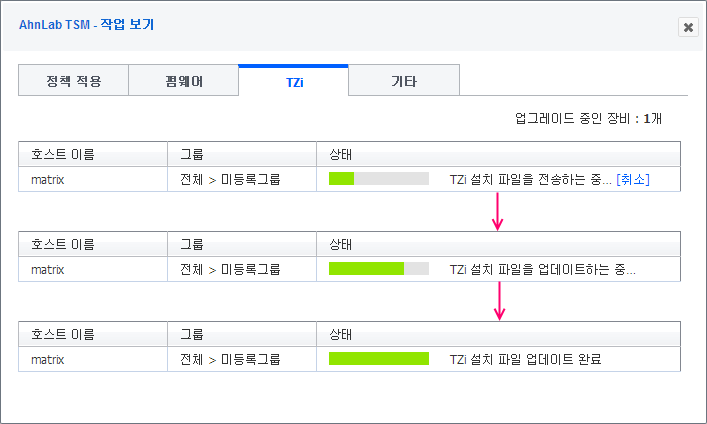Click the 'TZi 설치 파일을 업데이트하는 중...' status text
This screenshot has width=707, height=424.
542,269
